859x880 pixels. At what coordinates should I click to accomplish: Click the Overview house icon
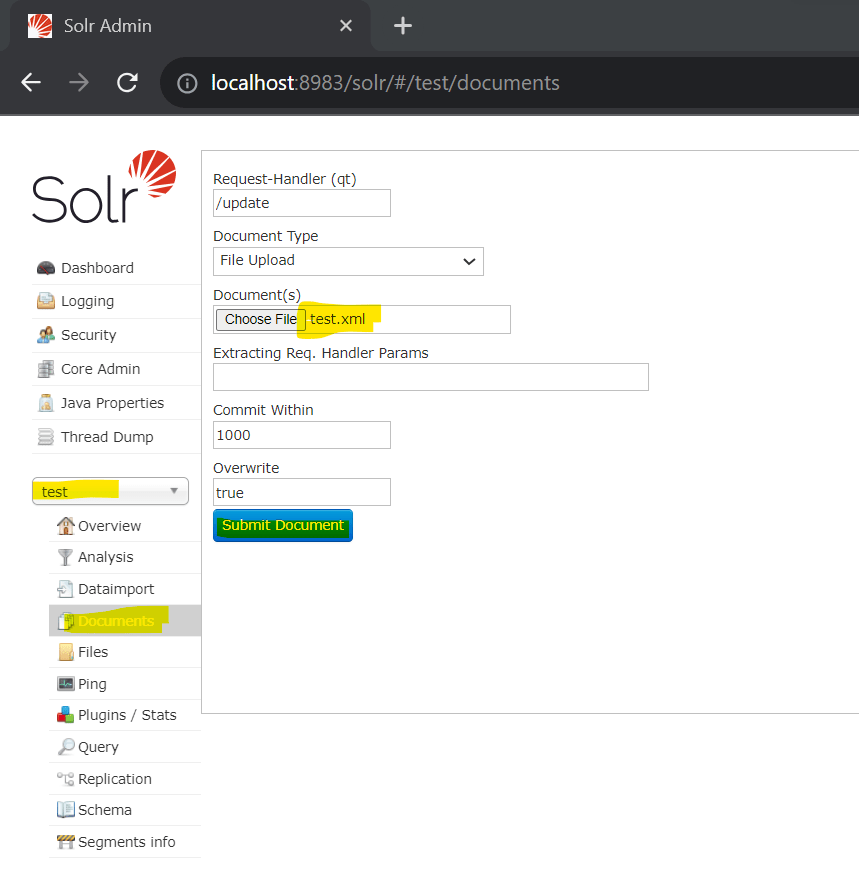pos(66,526)
